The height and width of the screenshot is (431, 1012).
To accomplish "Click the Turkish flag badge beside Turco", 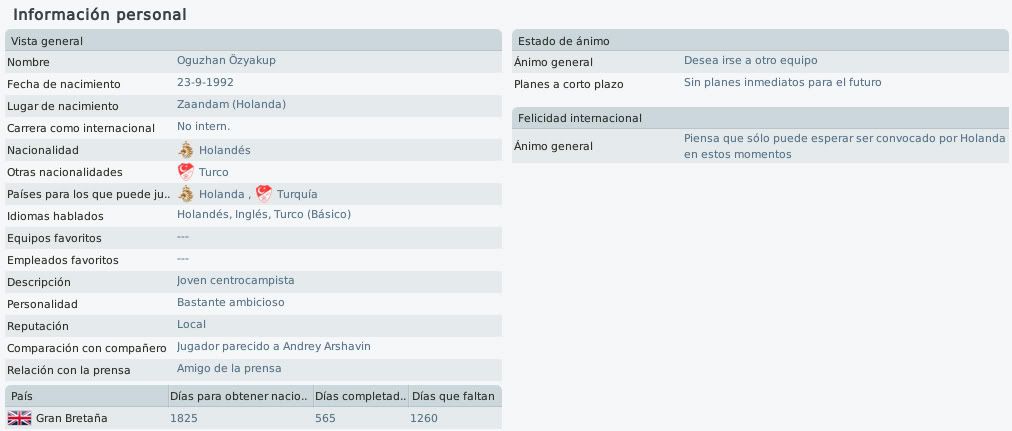I will click(186, 172).
